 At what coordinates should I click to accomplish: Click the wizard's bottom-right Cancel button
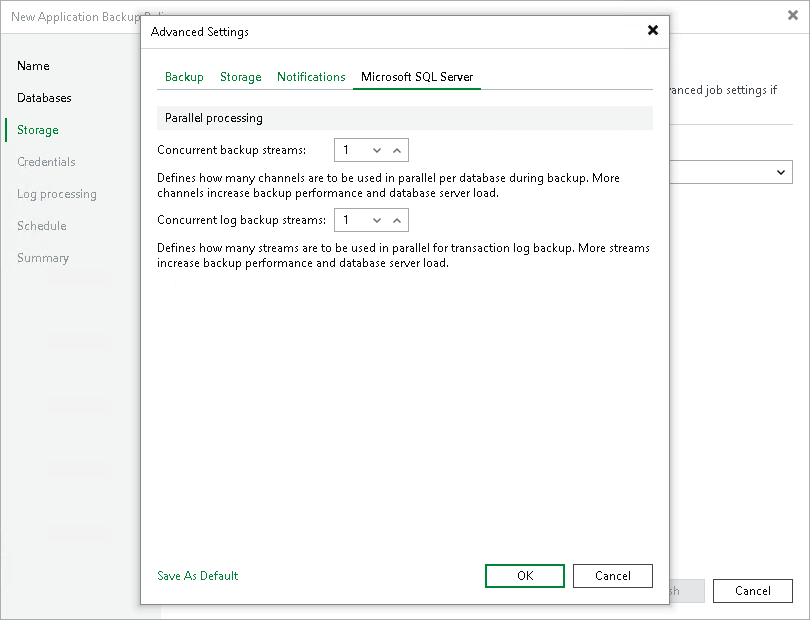pos(752,591)
